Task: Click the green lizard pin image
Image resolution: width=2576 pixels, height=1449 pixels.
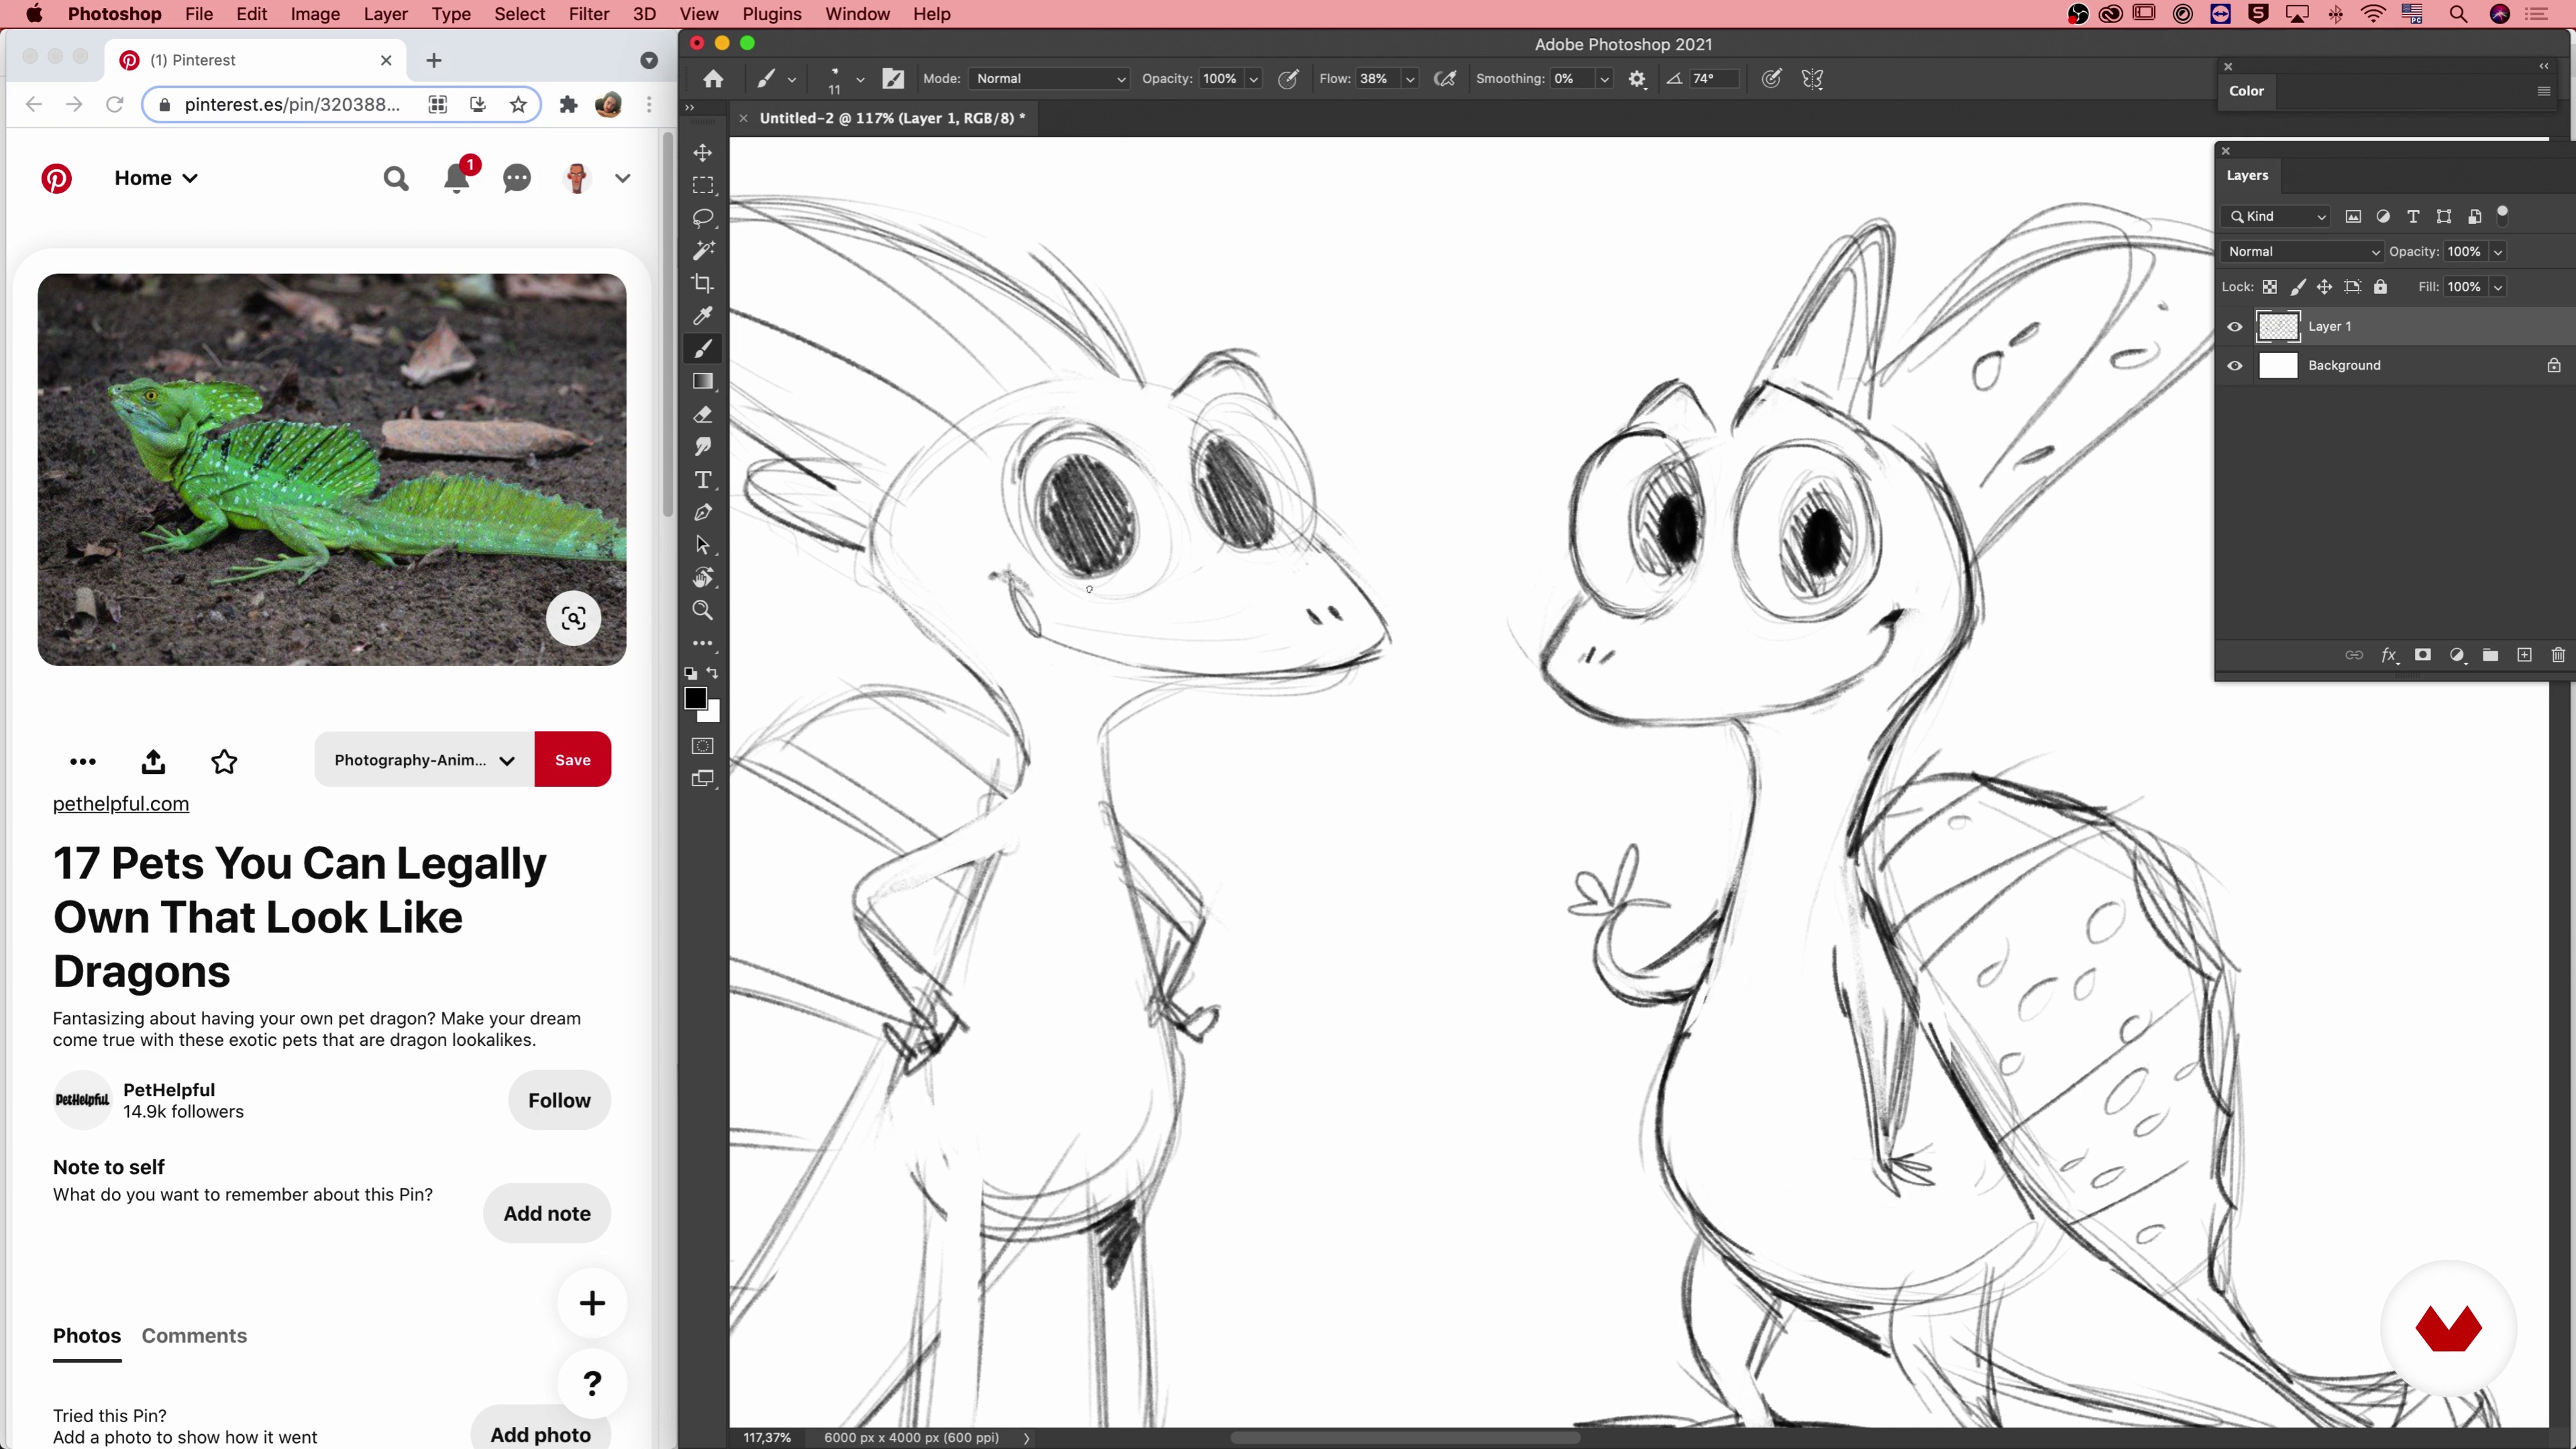Action: pos(332,469)
